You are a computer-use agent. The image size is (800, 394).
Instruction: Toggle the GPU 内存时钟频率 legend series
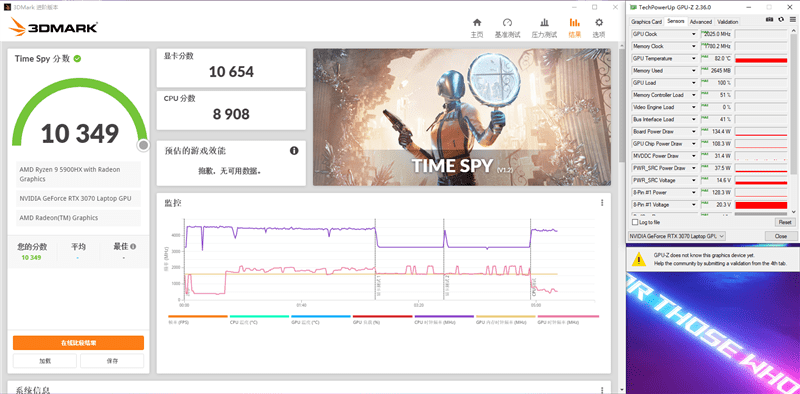coord(506,319)
